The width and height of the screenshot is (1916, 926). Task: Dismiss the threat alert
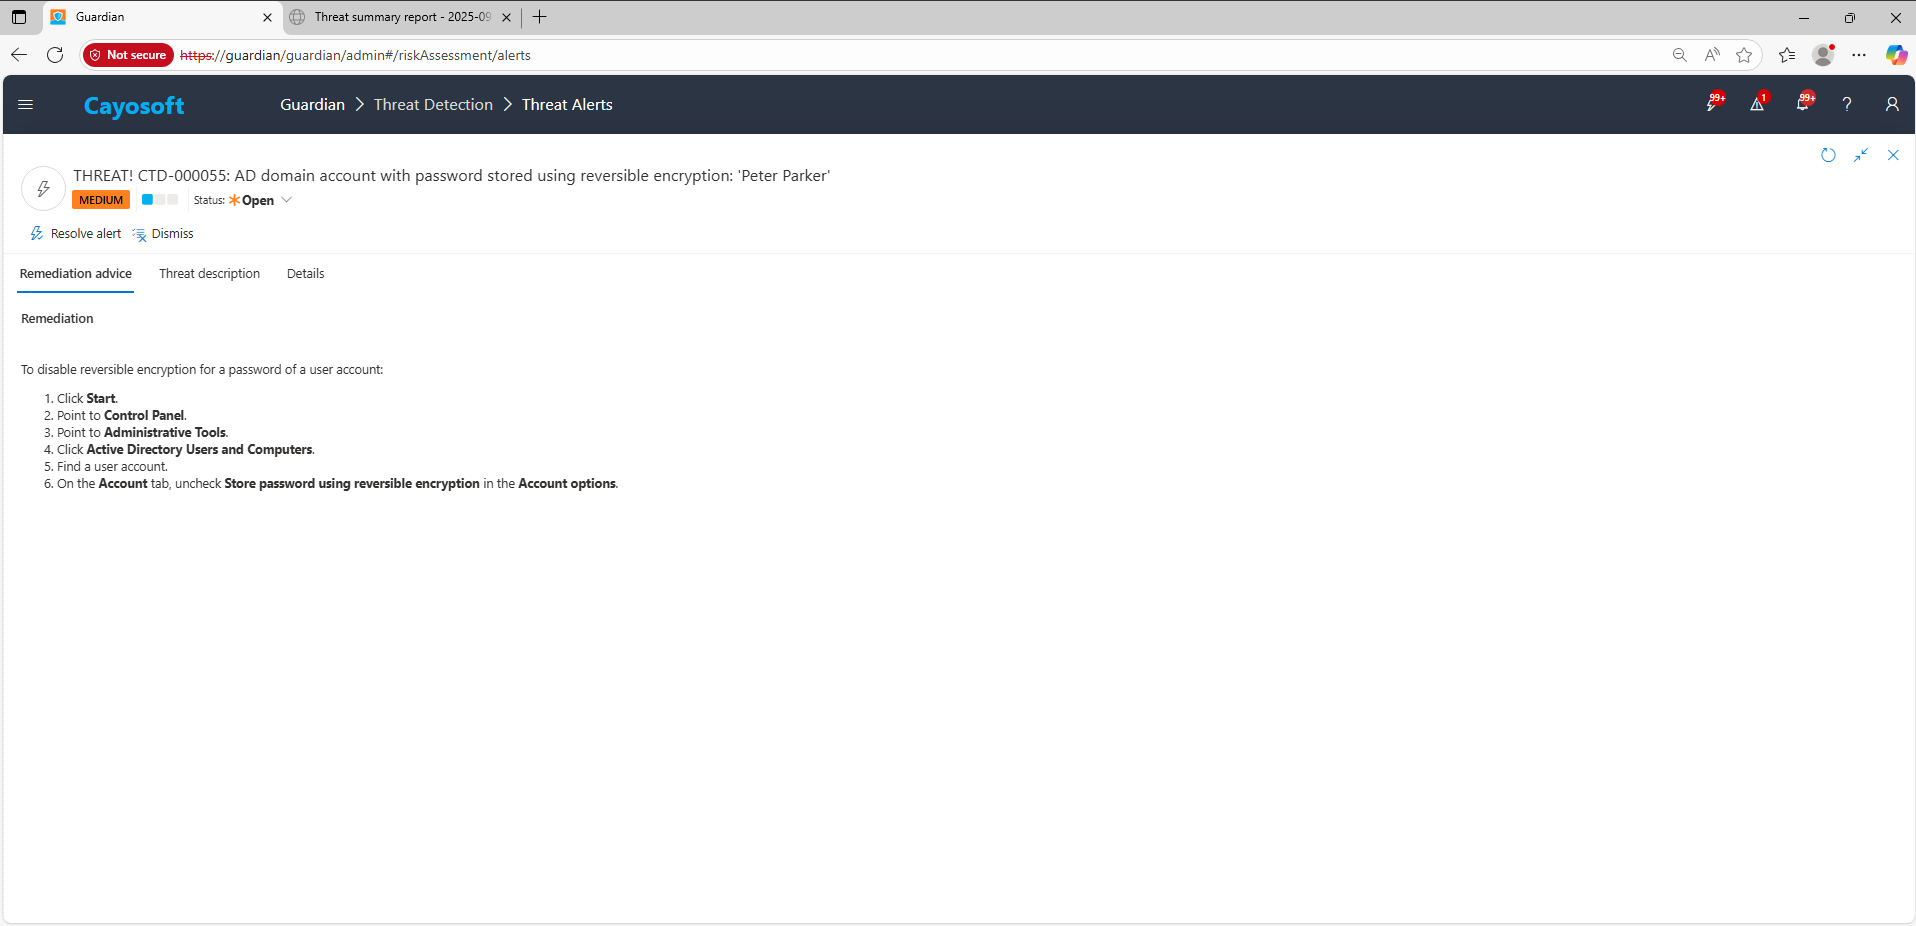tap(163, 234)
